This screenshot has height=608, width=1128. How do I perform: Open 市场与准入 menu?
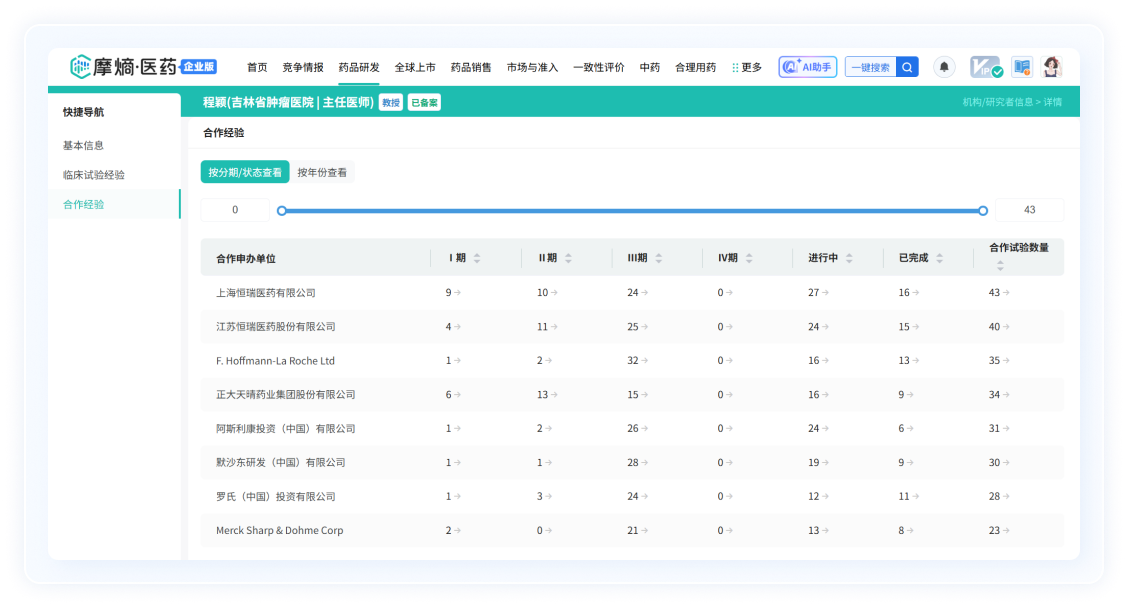click(532, 67)
